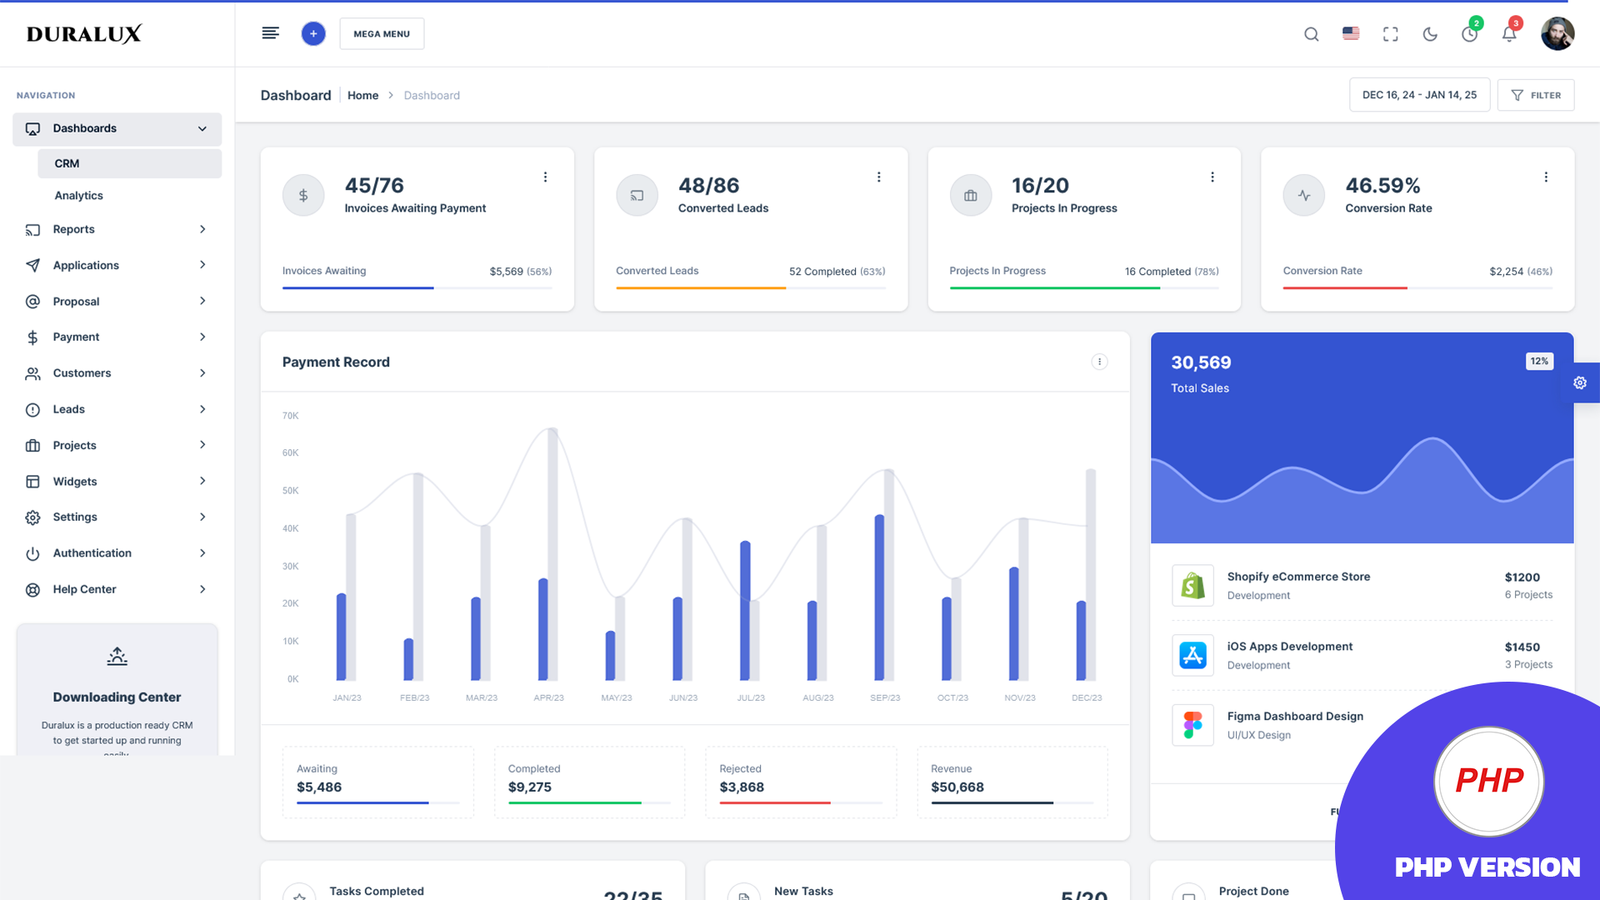Open the Home breadcrumb link
The height and width of the screenshot is (900, 1600).
pyautogui.click(x=363, y=95)
